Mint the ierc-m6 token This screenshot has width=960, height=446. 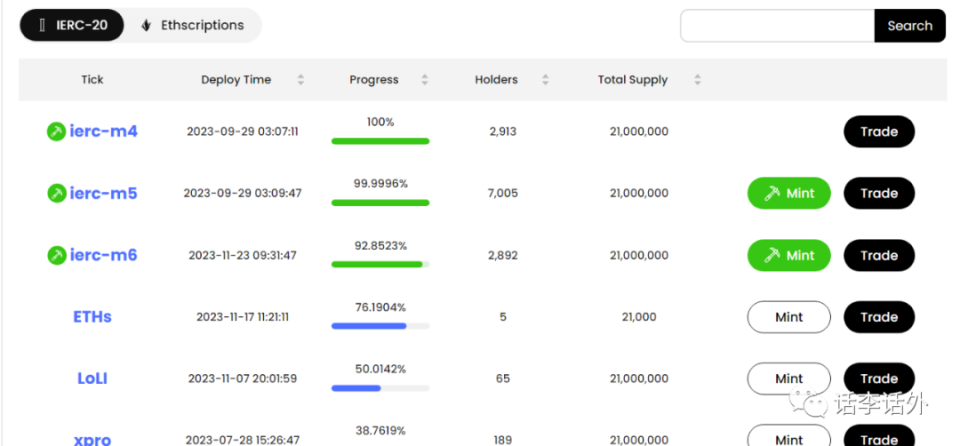(x=789, y=255)
